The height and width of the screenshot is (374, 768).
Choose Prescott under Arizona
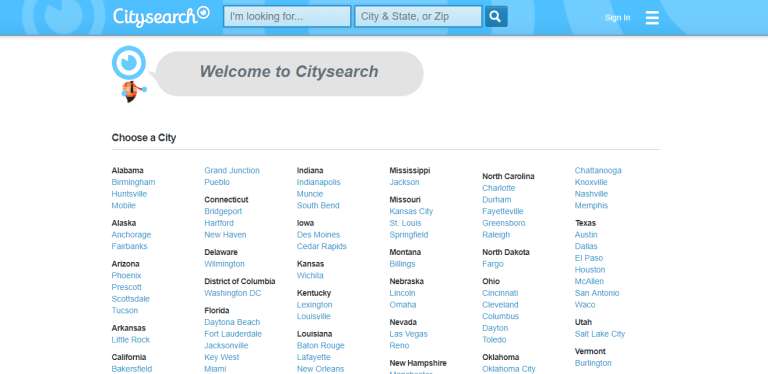pyautogui.click(x=126, y=287)
